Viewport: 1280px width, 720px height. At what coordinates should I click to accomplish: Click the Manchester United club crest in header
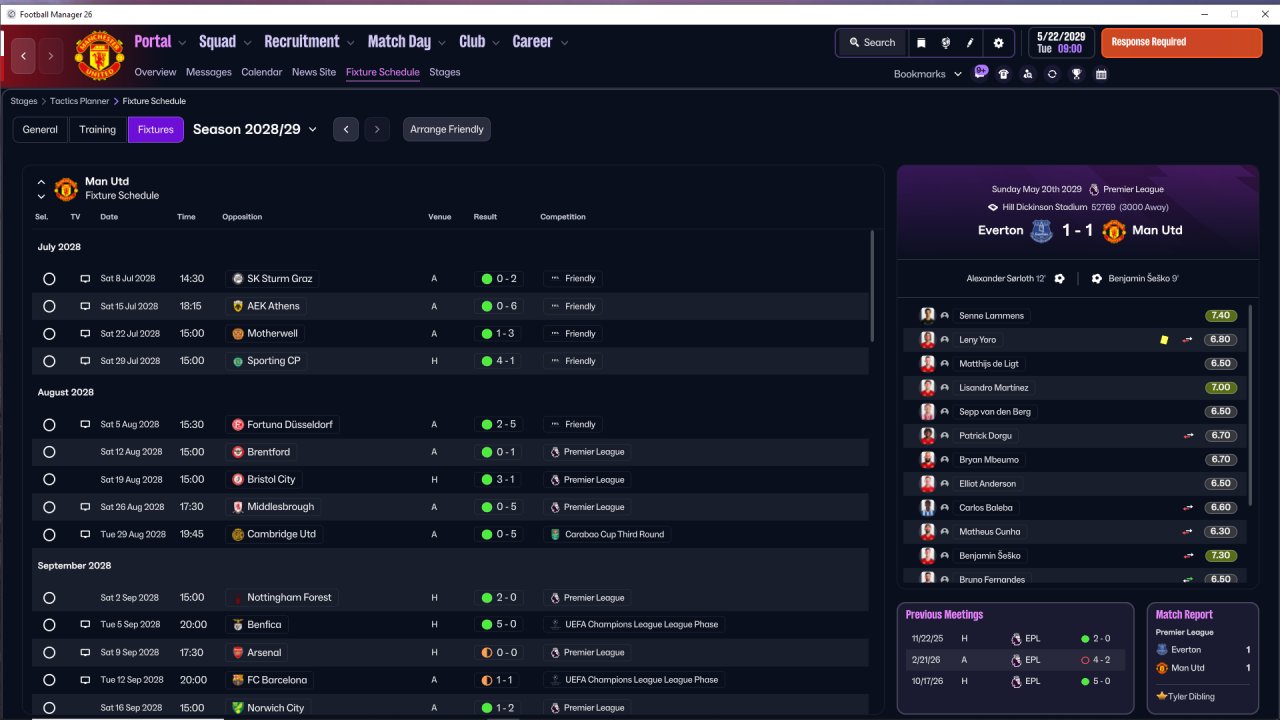point(99,56)
